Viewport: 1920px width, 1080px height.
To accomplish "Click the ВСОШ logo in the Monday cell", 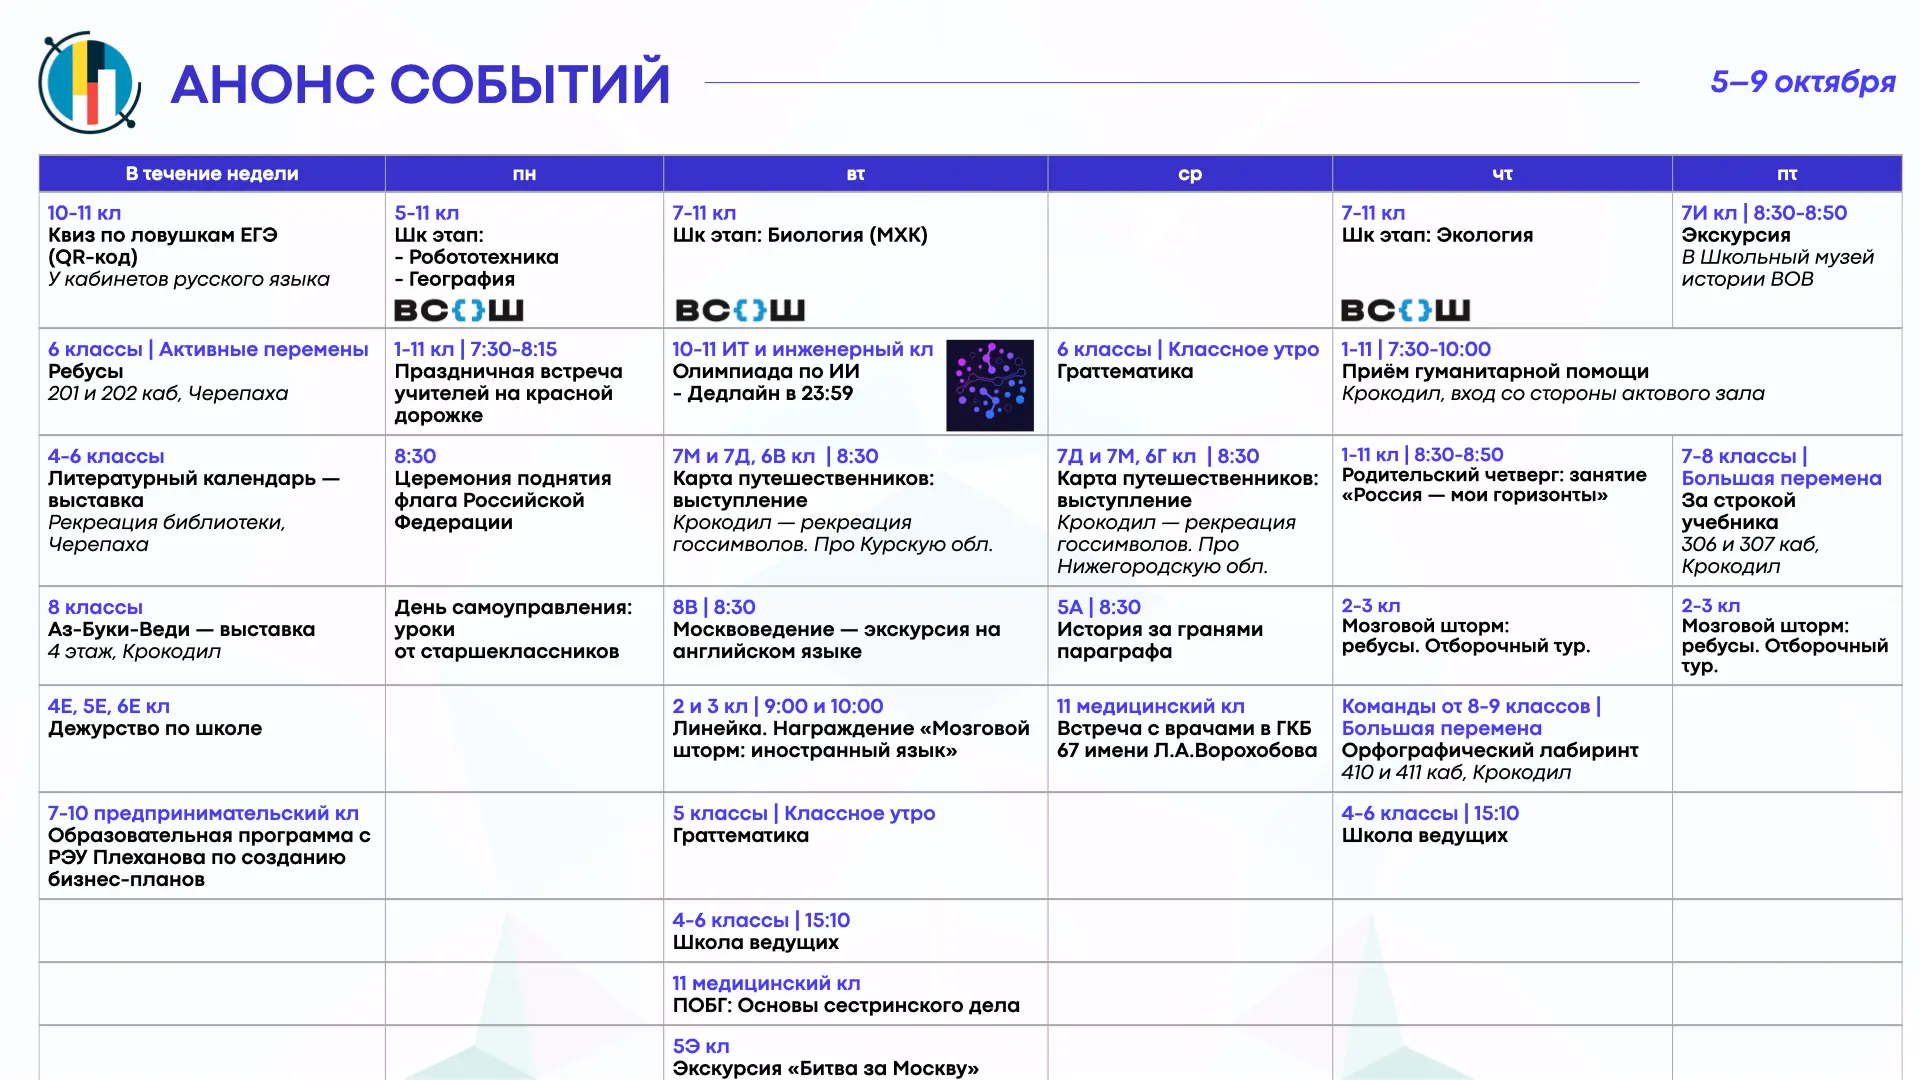I will (x=459, y=310).
